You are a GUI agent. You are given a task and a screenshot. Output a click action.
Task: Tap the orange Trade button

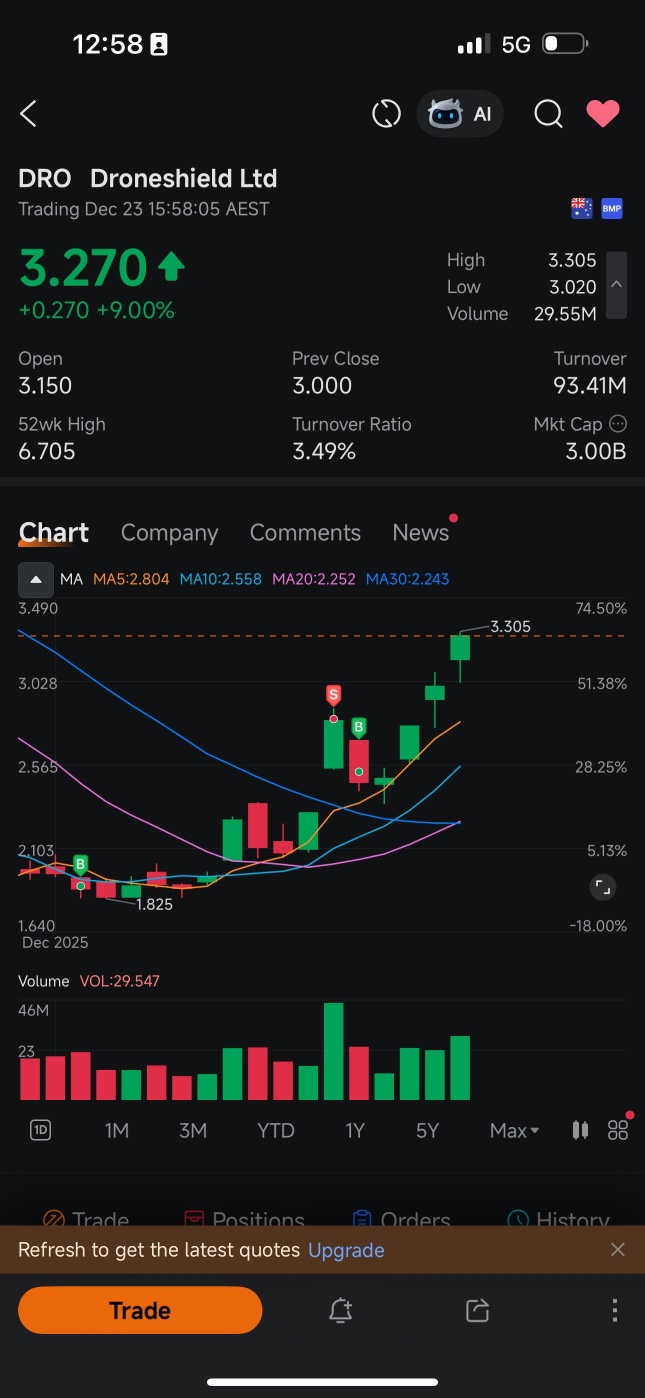tap(140, 1310)
